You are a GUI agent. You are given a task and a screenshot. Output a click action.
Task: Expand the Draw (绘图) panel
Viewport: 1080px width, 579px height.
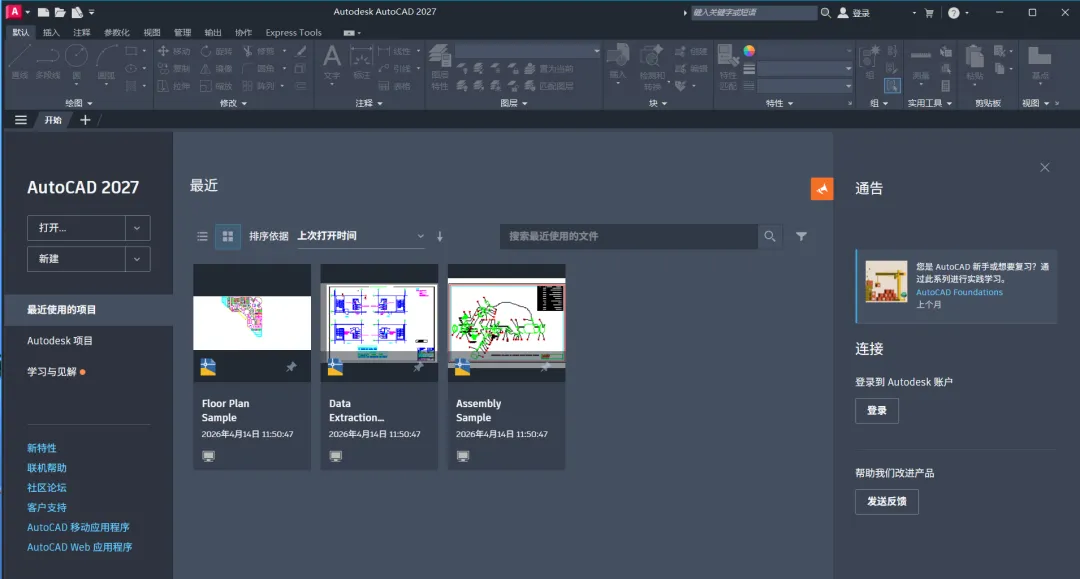(x=79, y=103)
